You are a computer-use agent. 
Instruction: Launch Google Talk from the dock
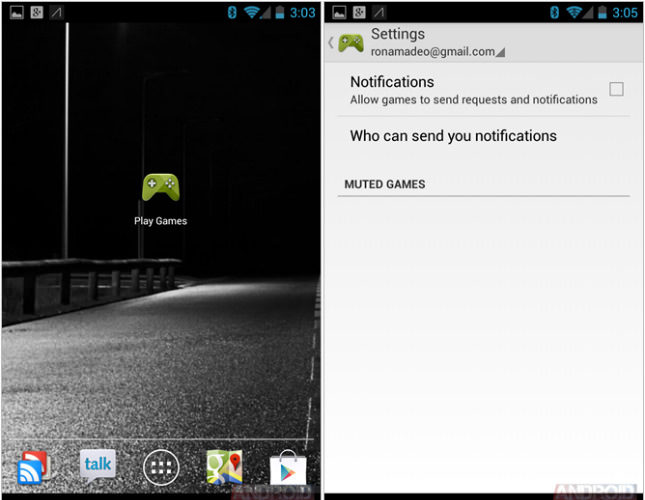coord(98,465)
